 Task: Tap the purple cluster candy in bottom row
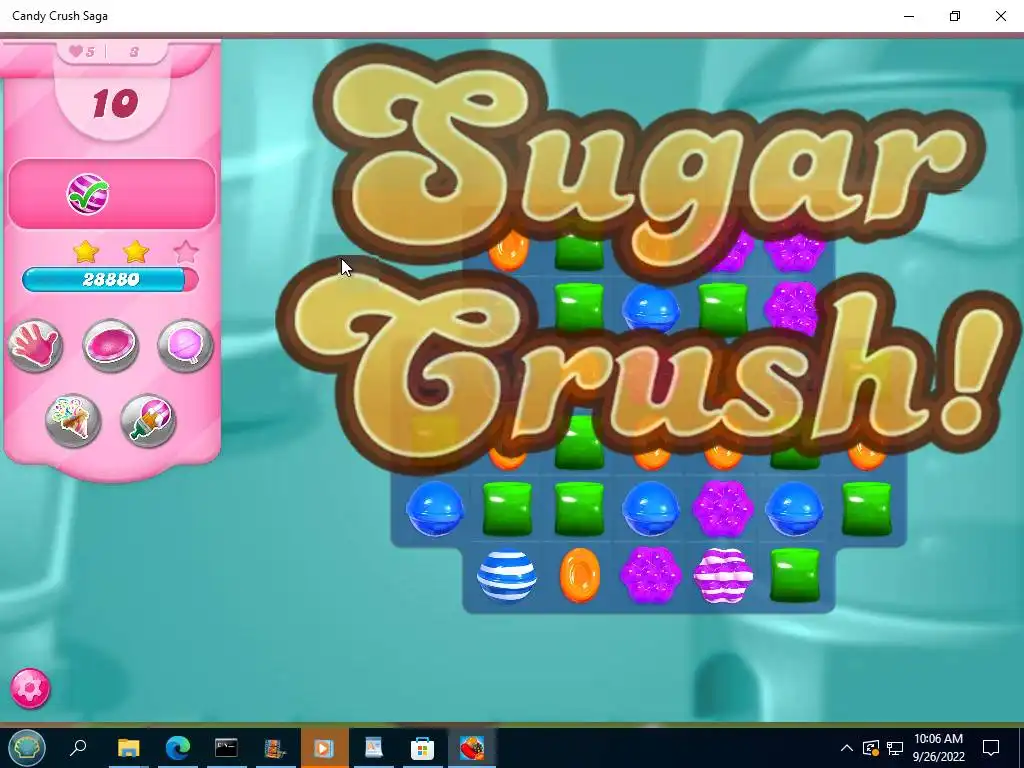click(650, 575)
